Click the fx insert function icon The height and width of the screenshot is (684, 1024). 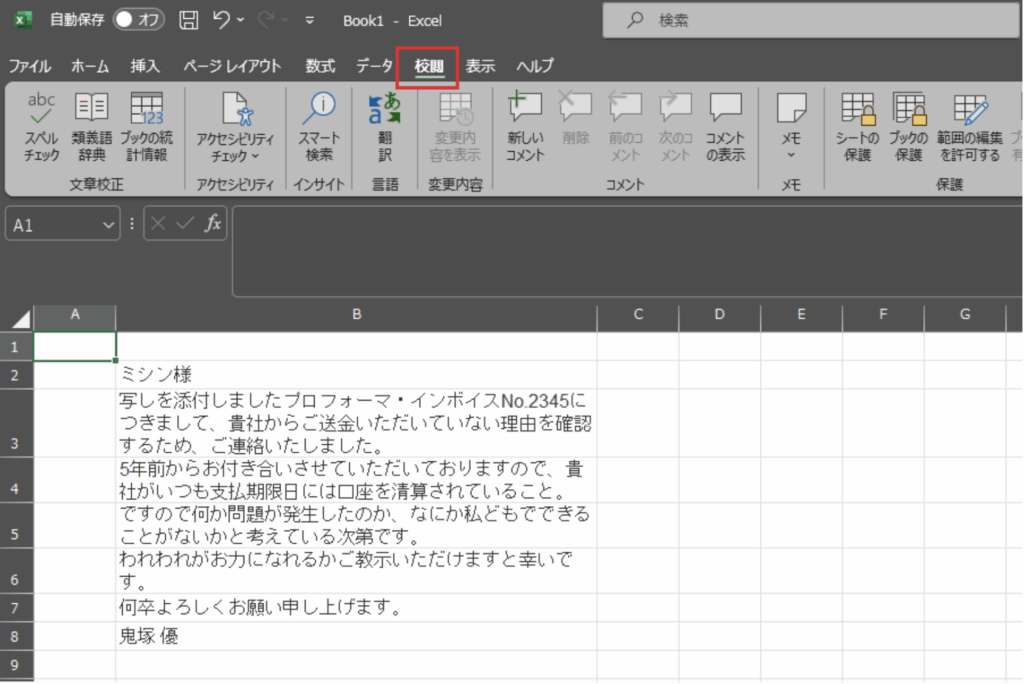tap(213, 224)
